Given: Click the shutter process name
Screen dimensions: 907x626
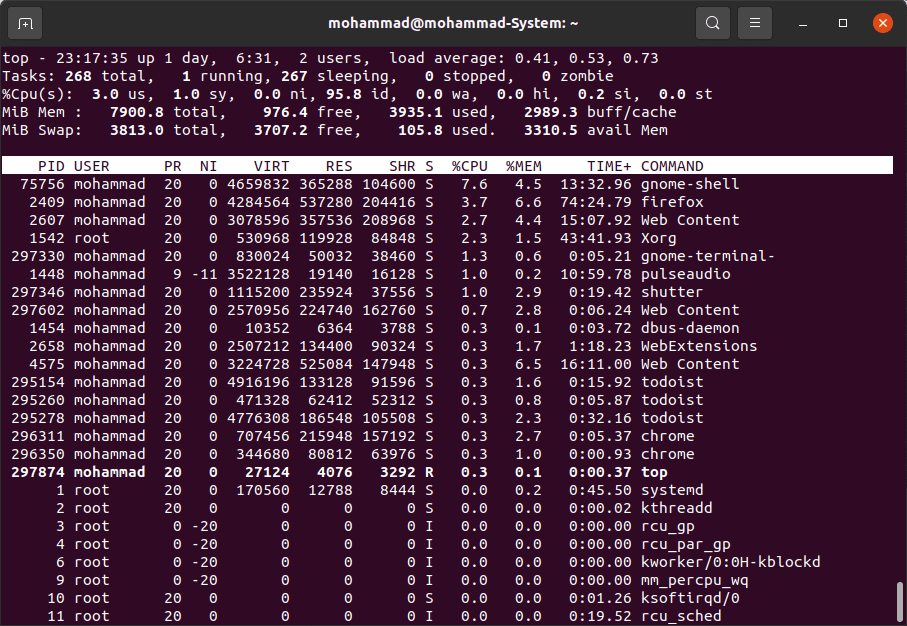Looking at the screenshot, I should point(672,292).
